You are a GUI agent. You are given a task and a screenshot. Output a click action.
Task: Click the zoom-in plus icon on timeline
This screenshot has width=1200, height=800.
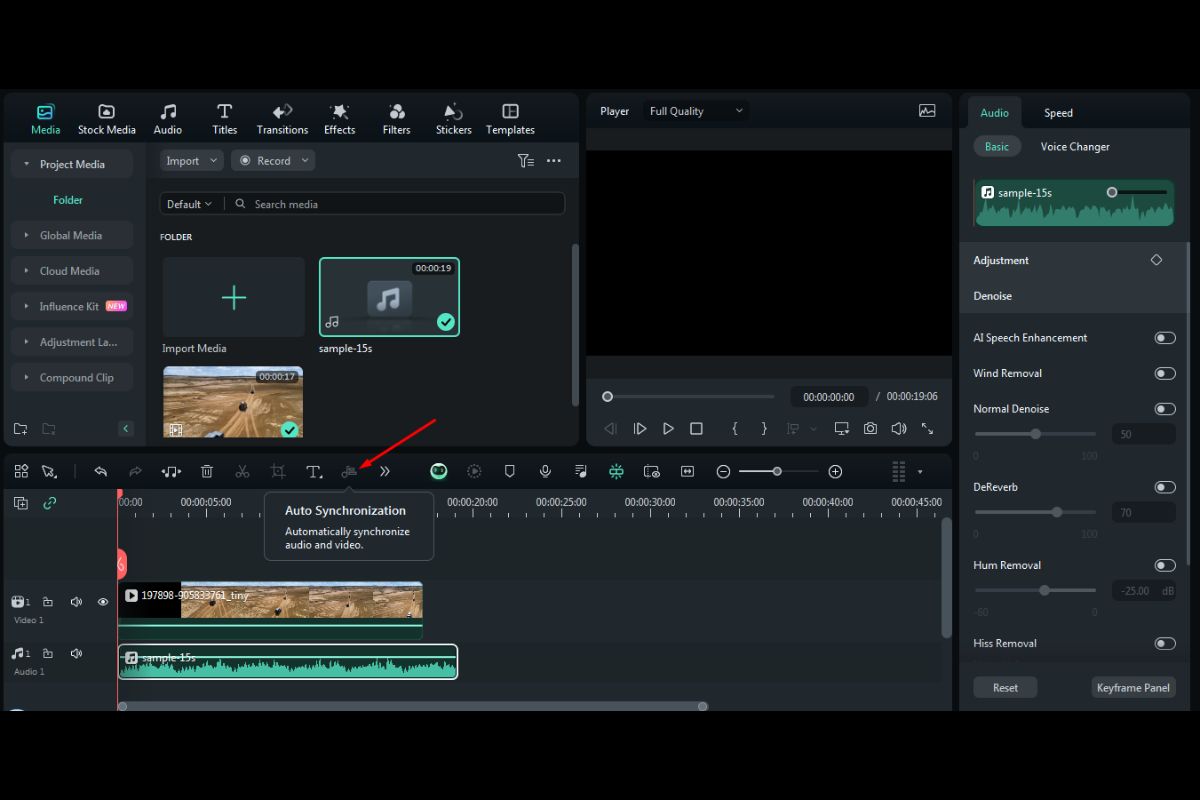coord(836,472)
